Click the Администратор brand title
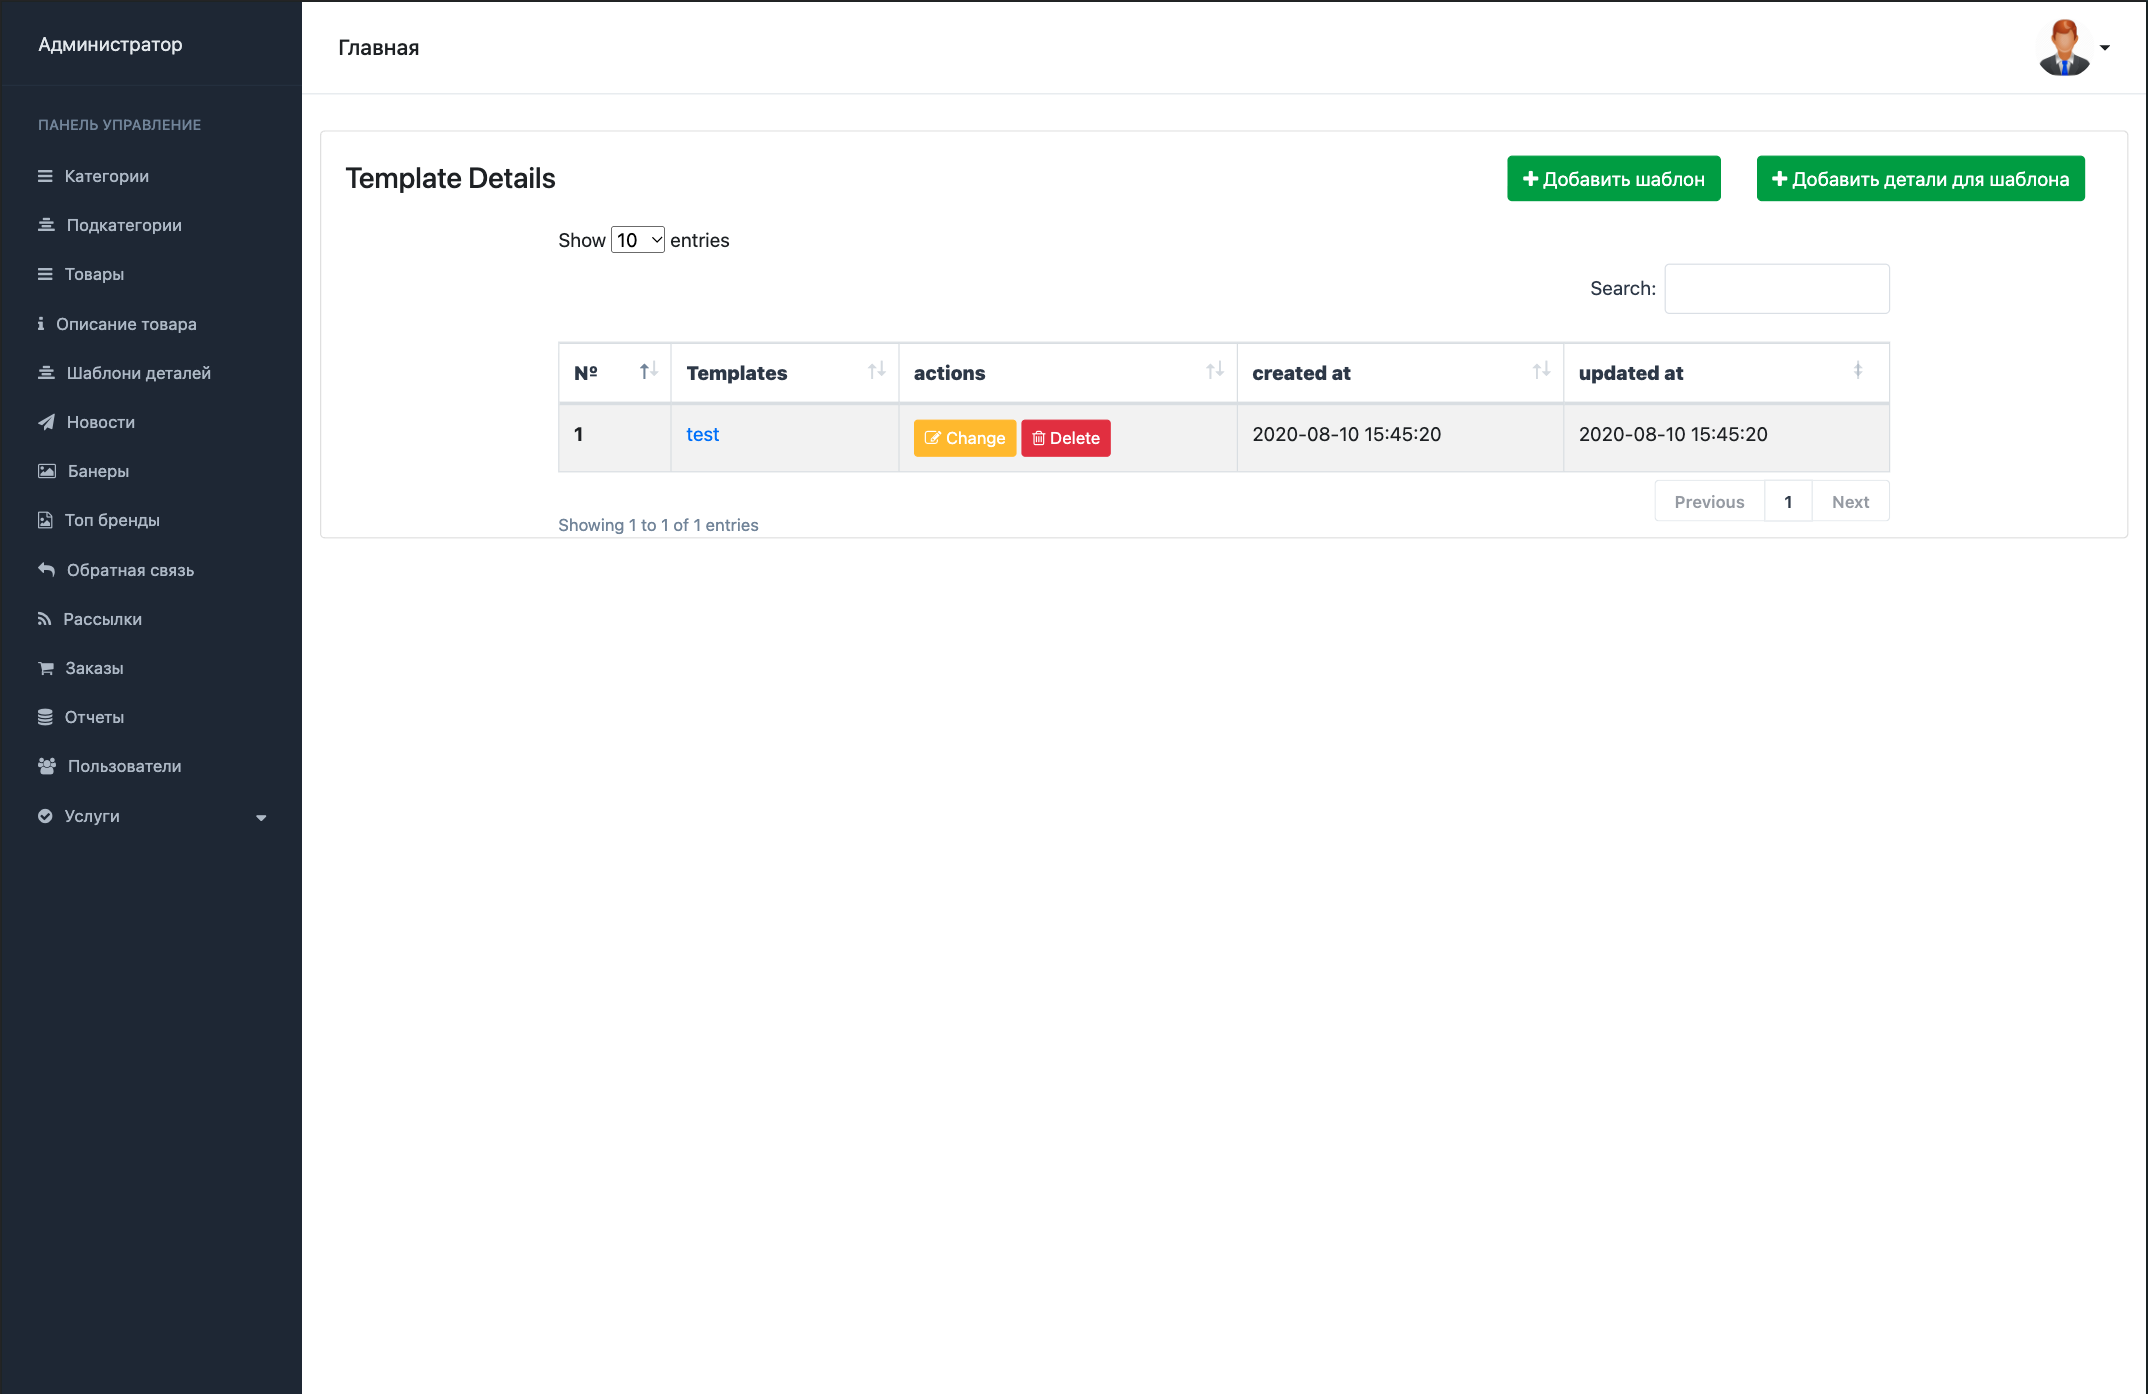This screenshot has height=1394, width=2148. pos(110,44)
